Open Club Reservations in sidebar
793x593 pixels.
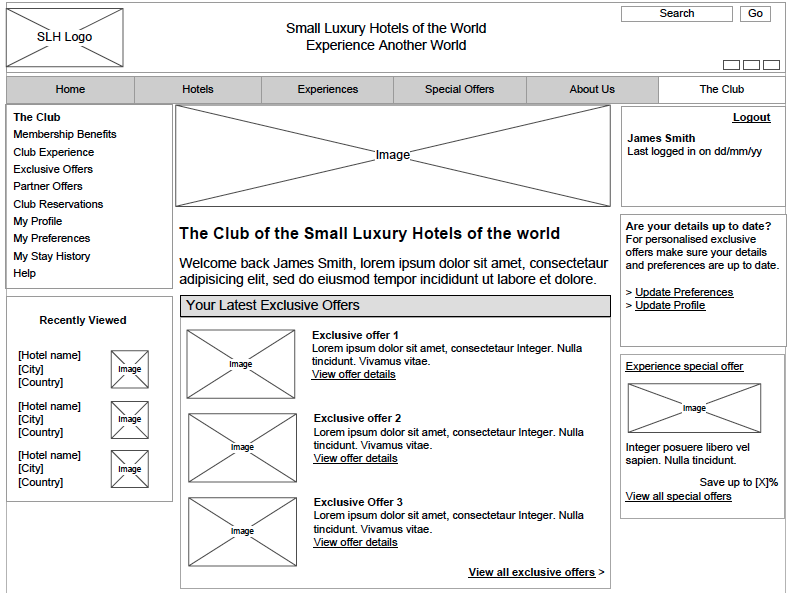58,204
